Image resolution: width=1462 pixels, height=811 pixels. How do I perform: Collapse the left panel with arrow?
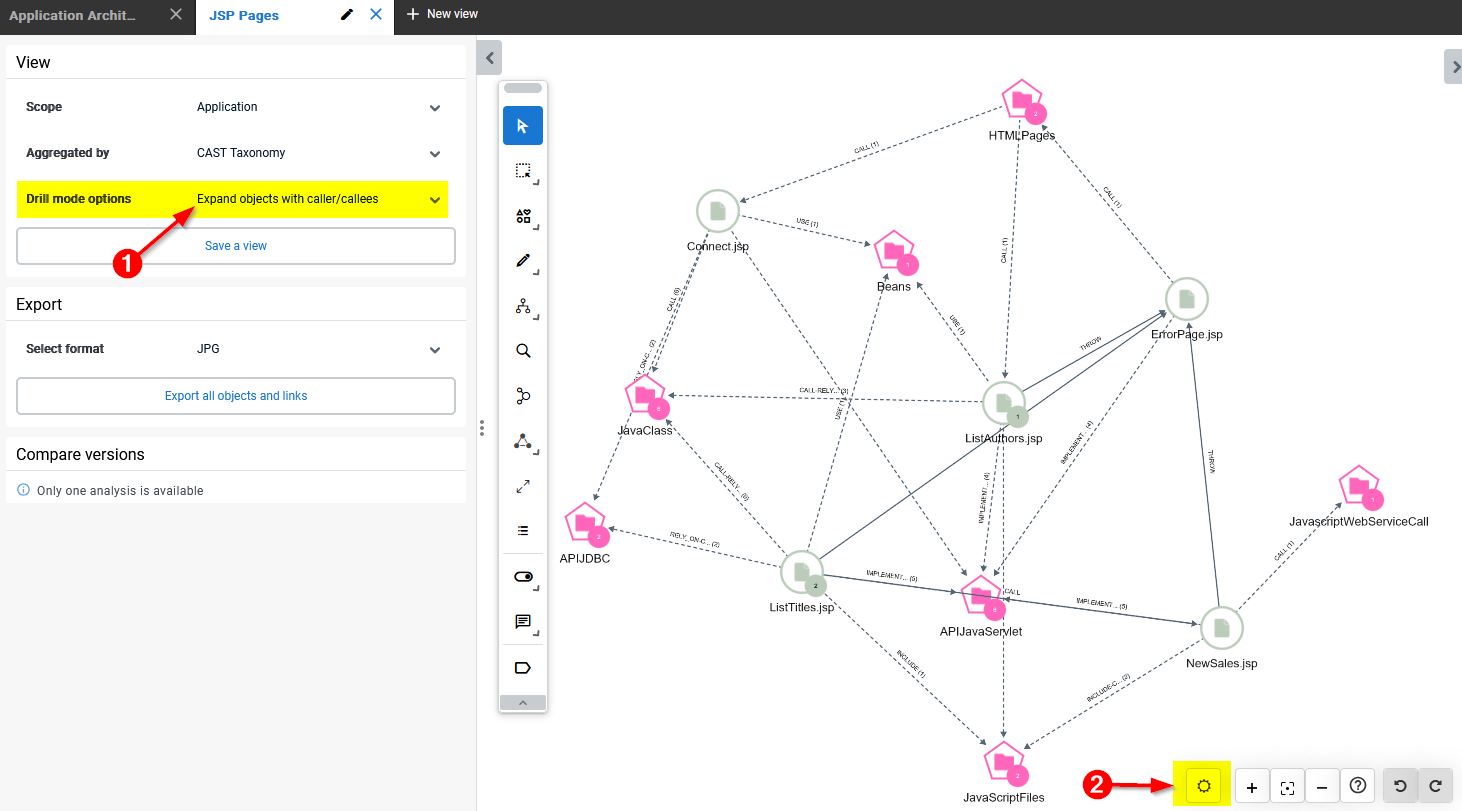(x=489, y=58)
